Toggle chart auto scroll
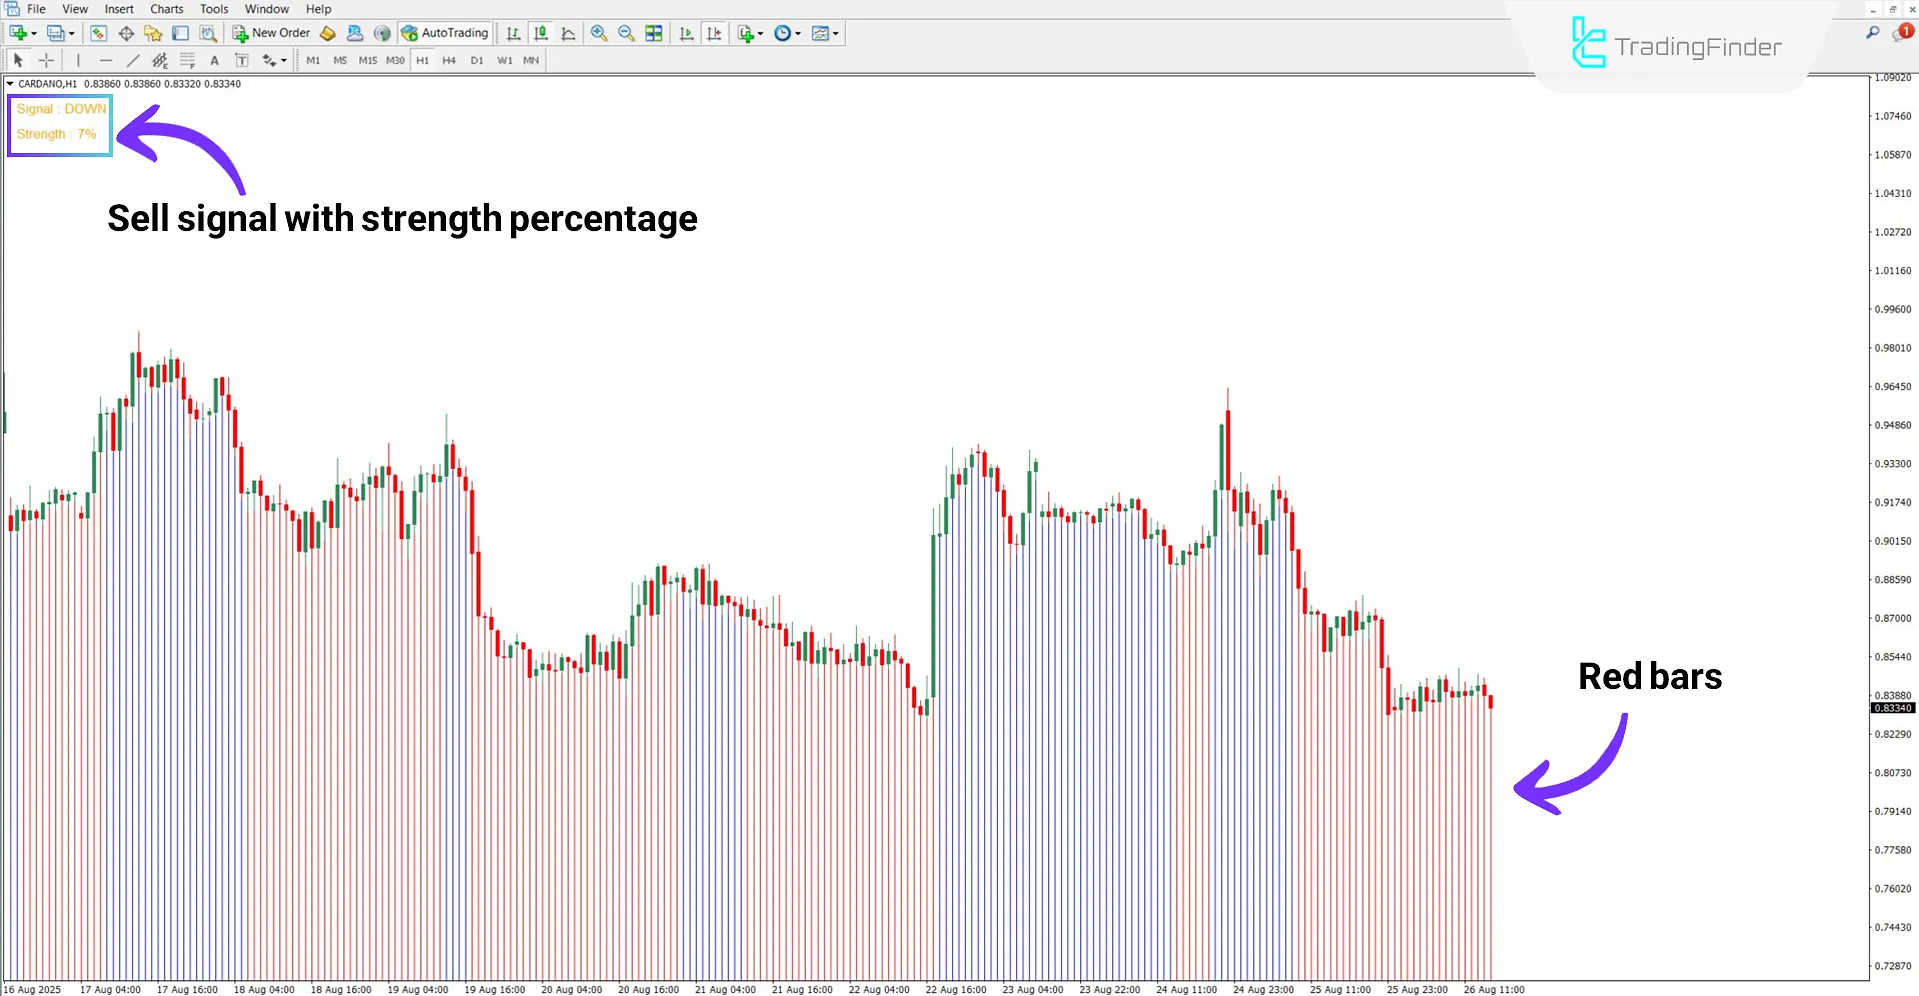The width and height of the screenshot is (1919, 996). [x=687, y=33]
